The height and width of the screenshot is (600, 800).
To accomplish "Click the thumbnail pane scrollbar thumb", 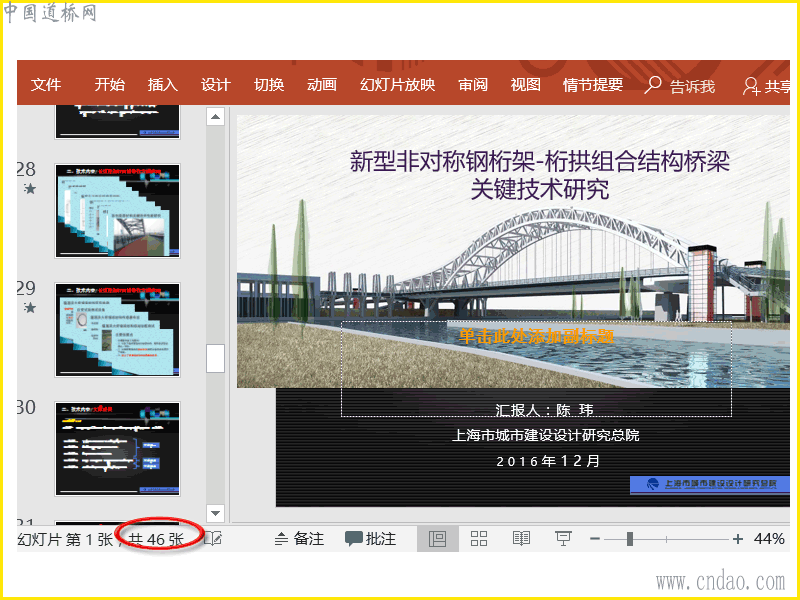I will [215, 358].
